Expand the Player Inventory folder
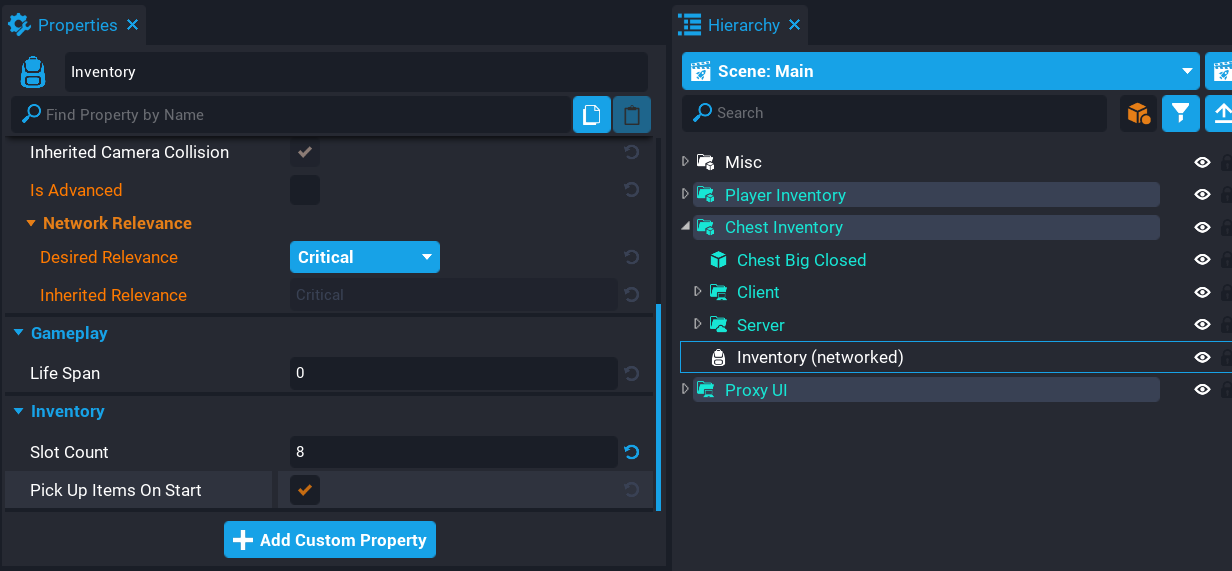1232x571 pixels. tap(685, 195)
